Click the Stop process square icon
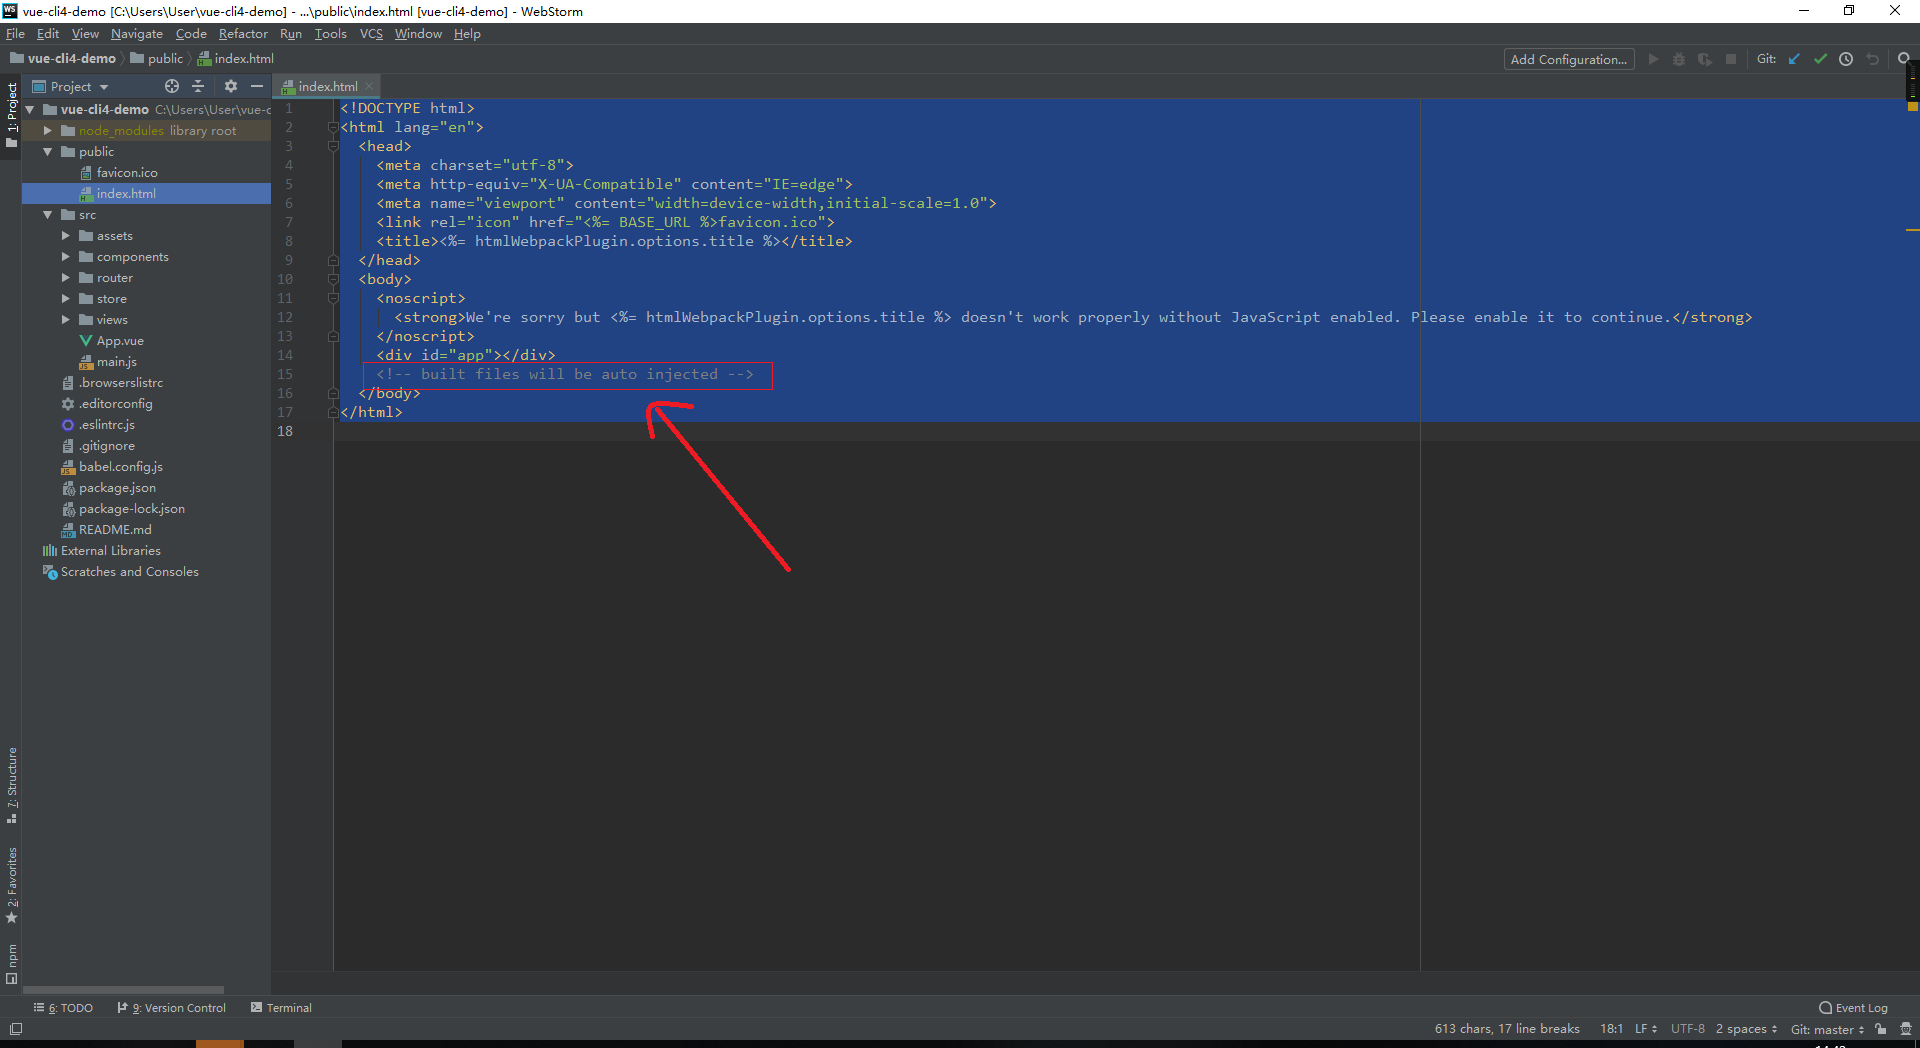This screenshot has width=1920, height=1048. pyautogui.click(x=1731, y=59)
